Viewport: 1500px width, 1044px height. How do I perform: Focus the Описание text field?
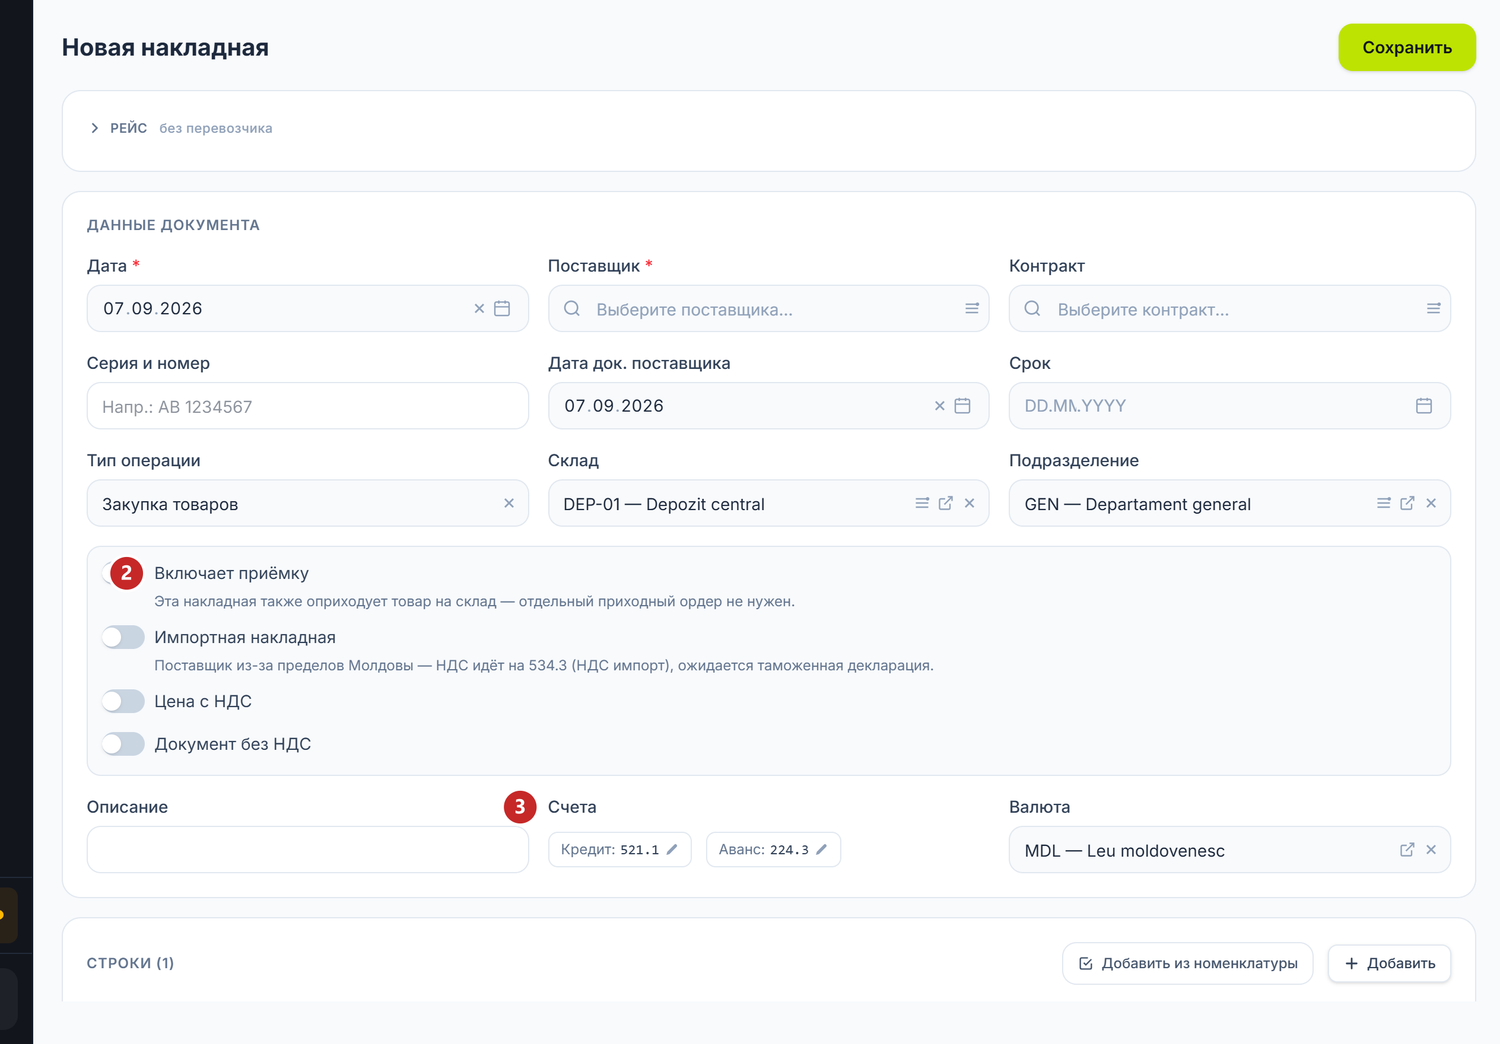307,850
